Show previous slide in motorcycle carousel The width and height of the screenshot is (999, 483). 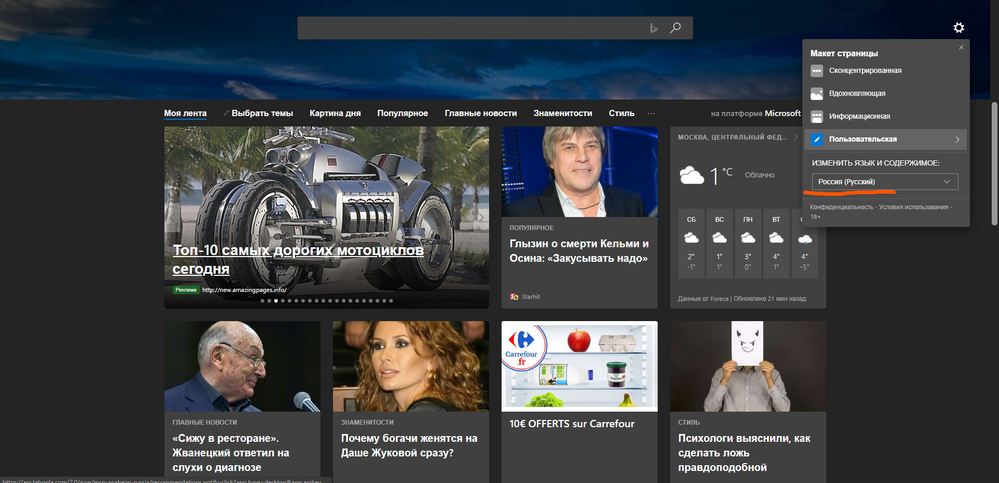tap(172, 217)
